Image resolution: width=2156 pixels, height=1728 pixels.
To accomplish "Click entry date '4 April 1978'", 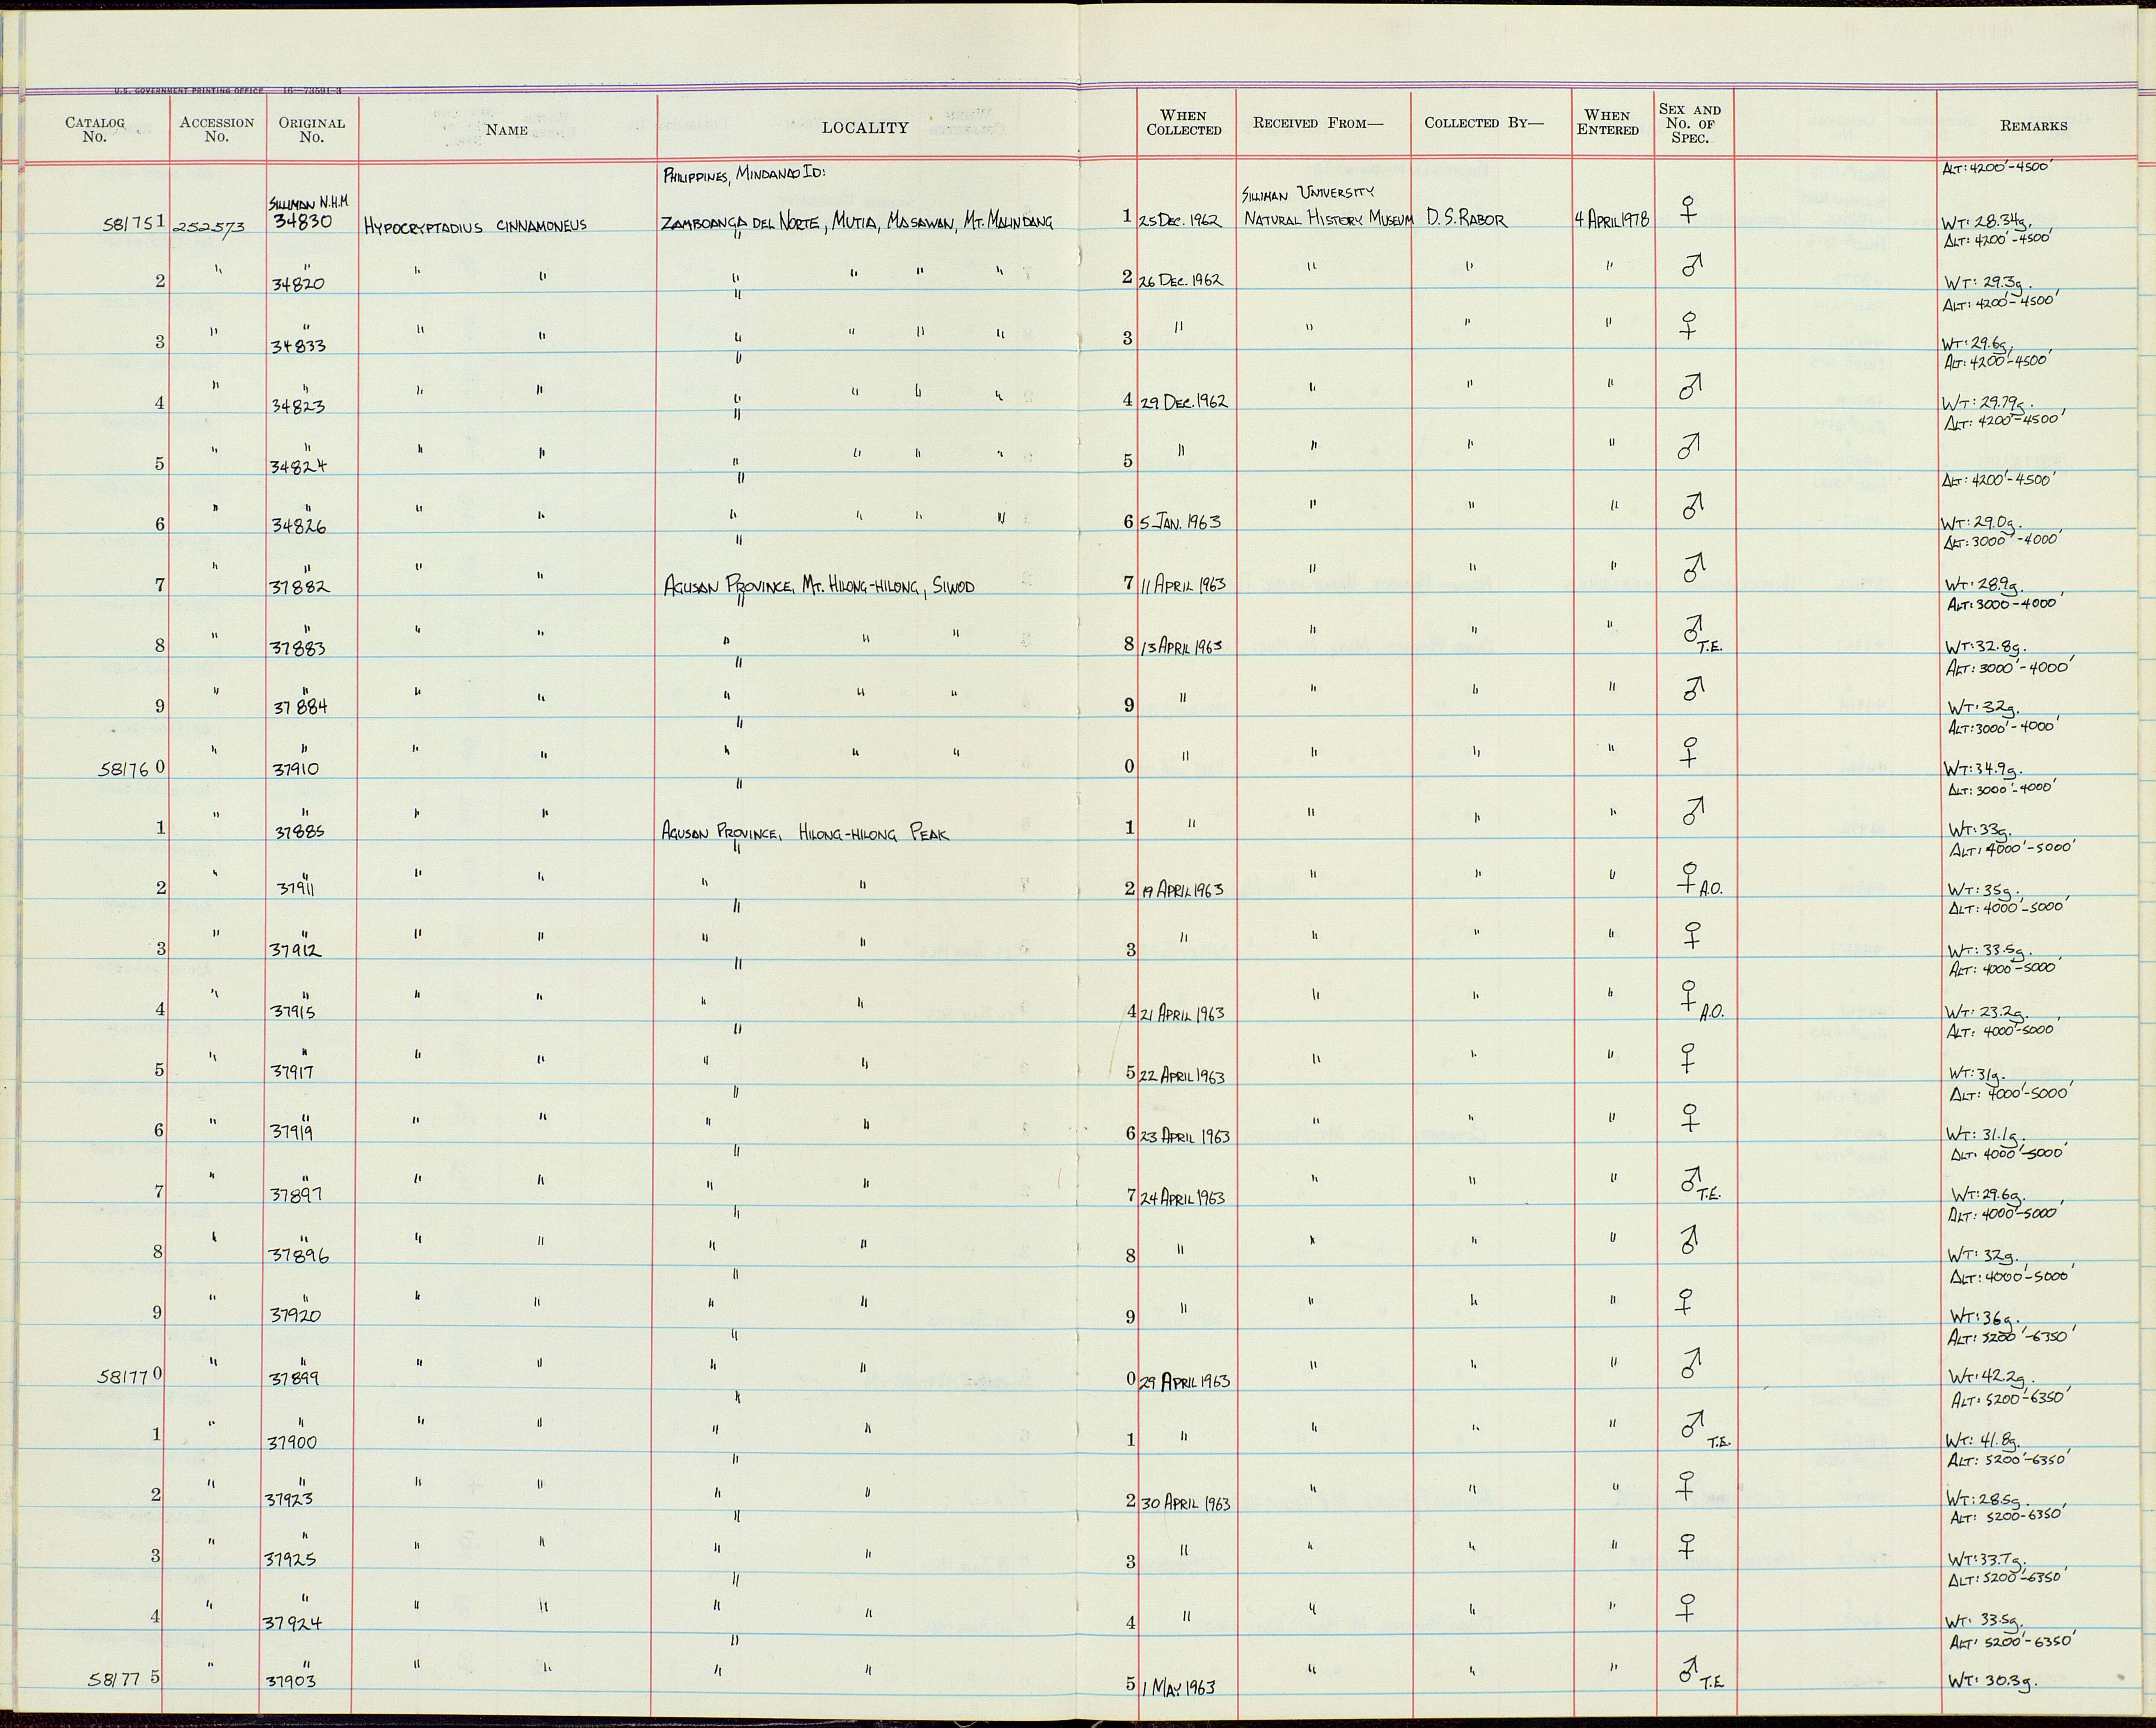I will [x=1612, y=220].
